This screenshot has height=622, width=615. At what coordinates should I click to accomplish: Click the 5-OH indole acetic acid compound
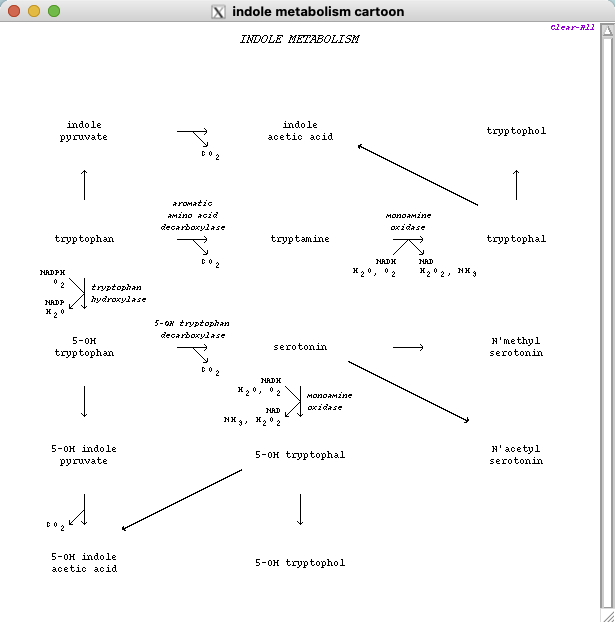pos(84,563)
